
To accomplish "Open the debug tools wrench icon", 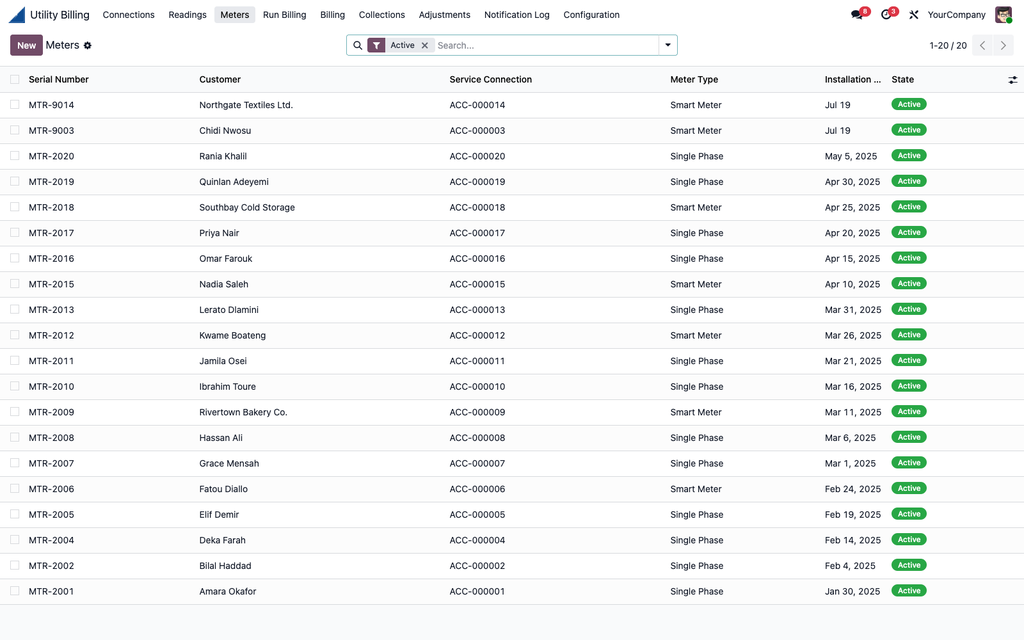I will point(914,14).
